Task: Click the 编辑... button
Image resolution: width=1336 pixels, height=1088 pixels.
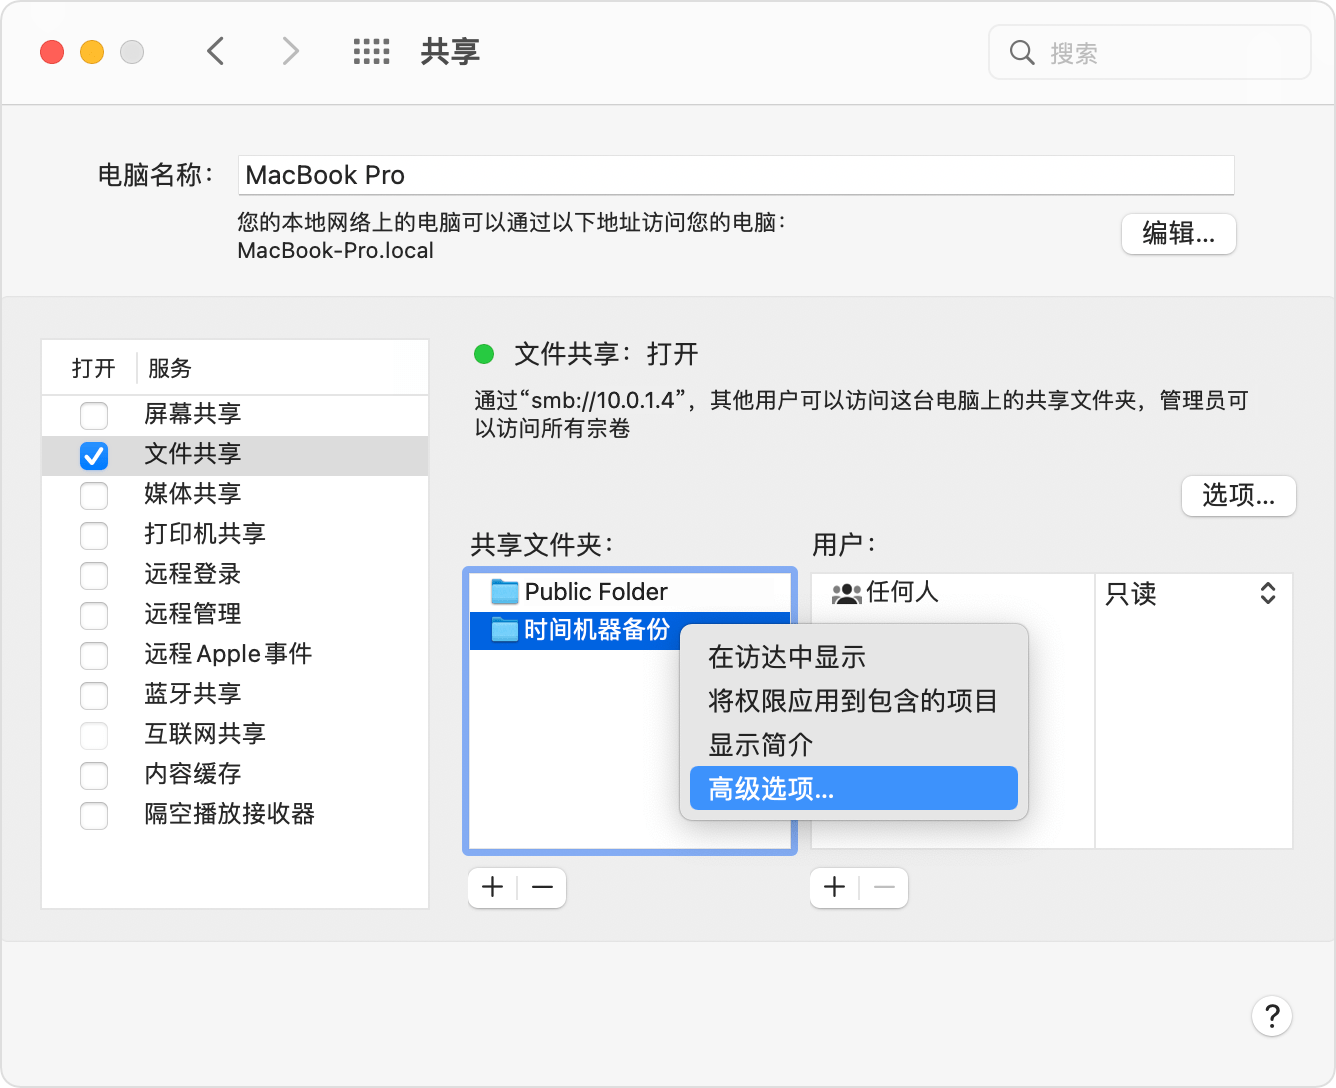Action: tap(1178, 234)
